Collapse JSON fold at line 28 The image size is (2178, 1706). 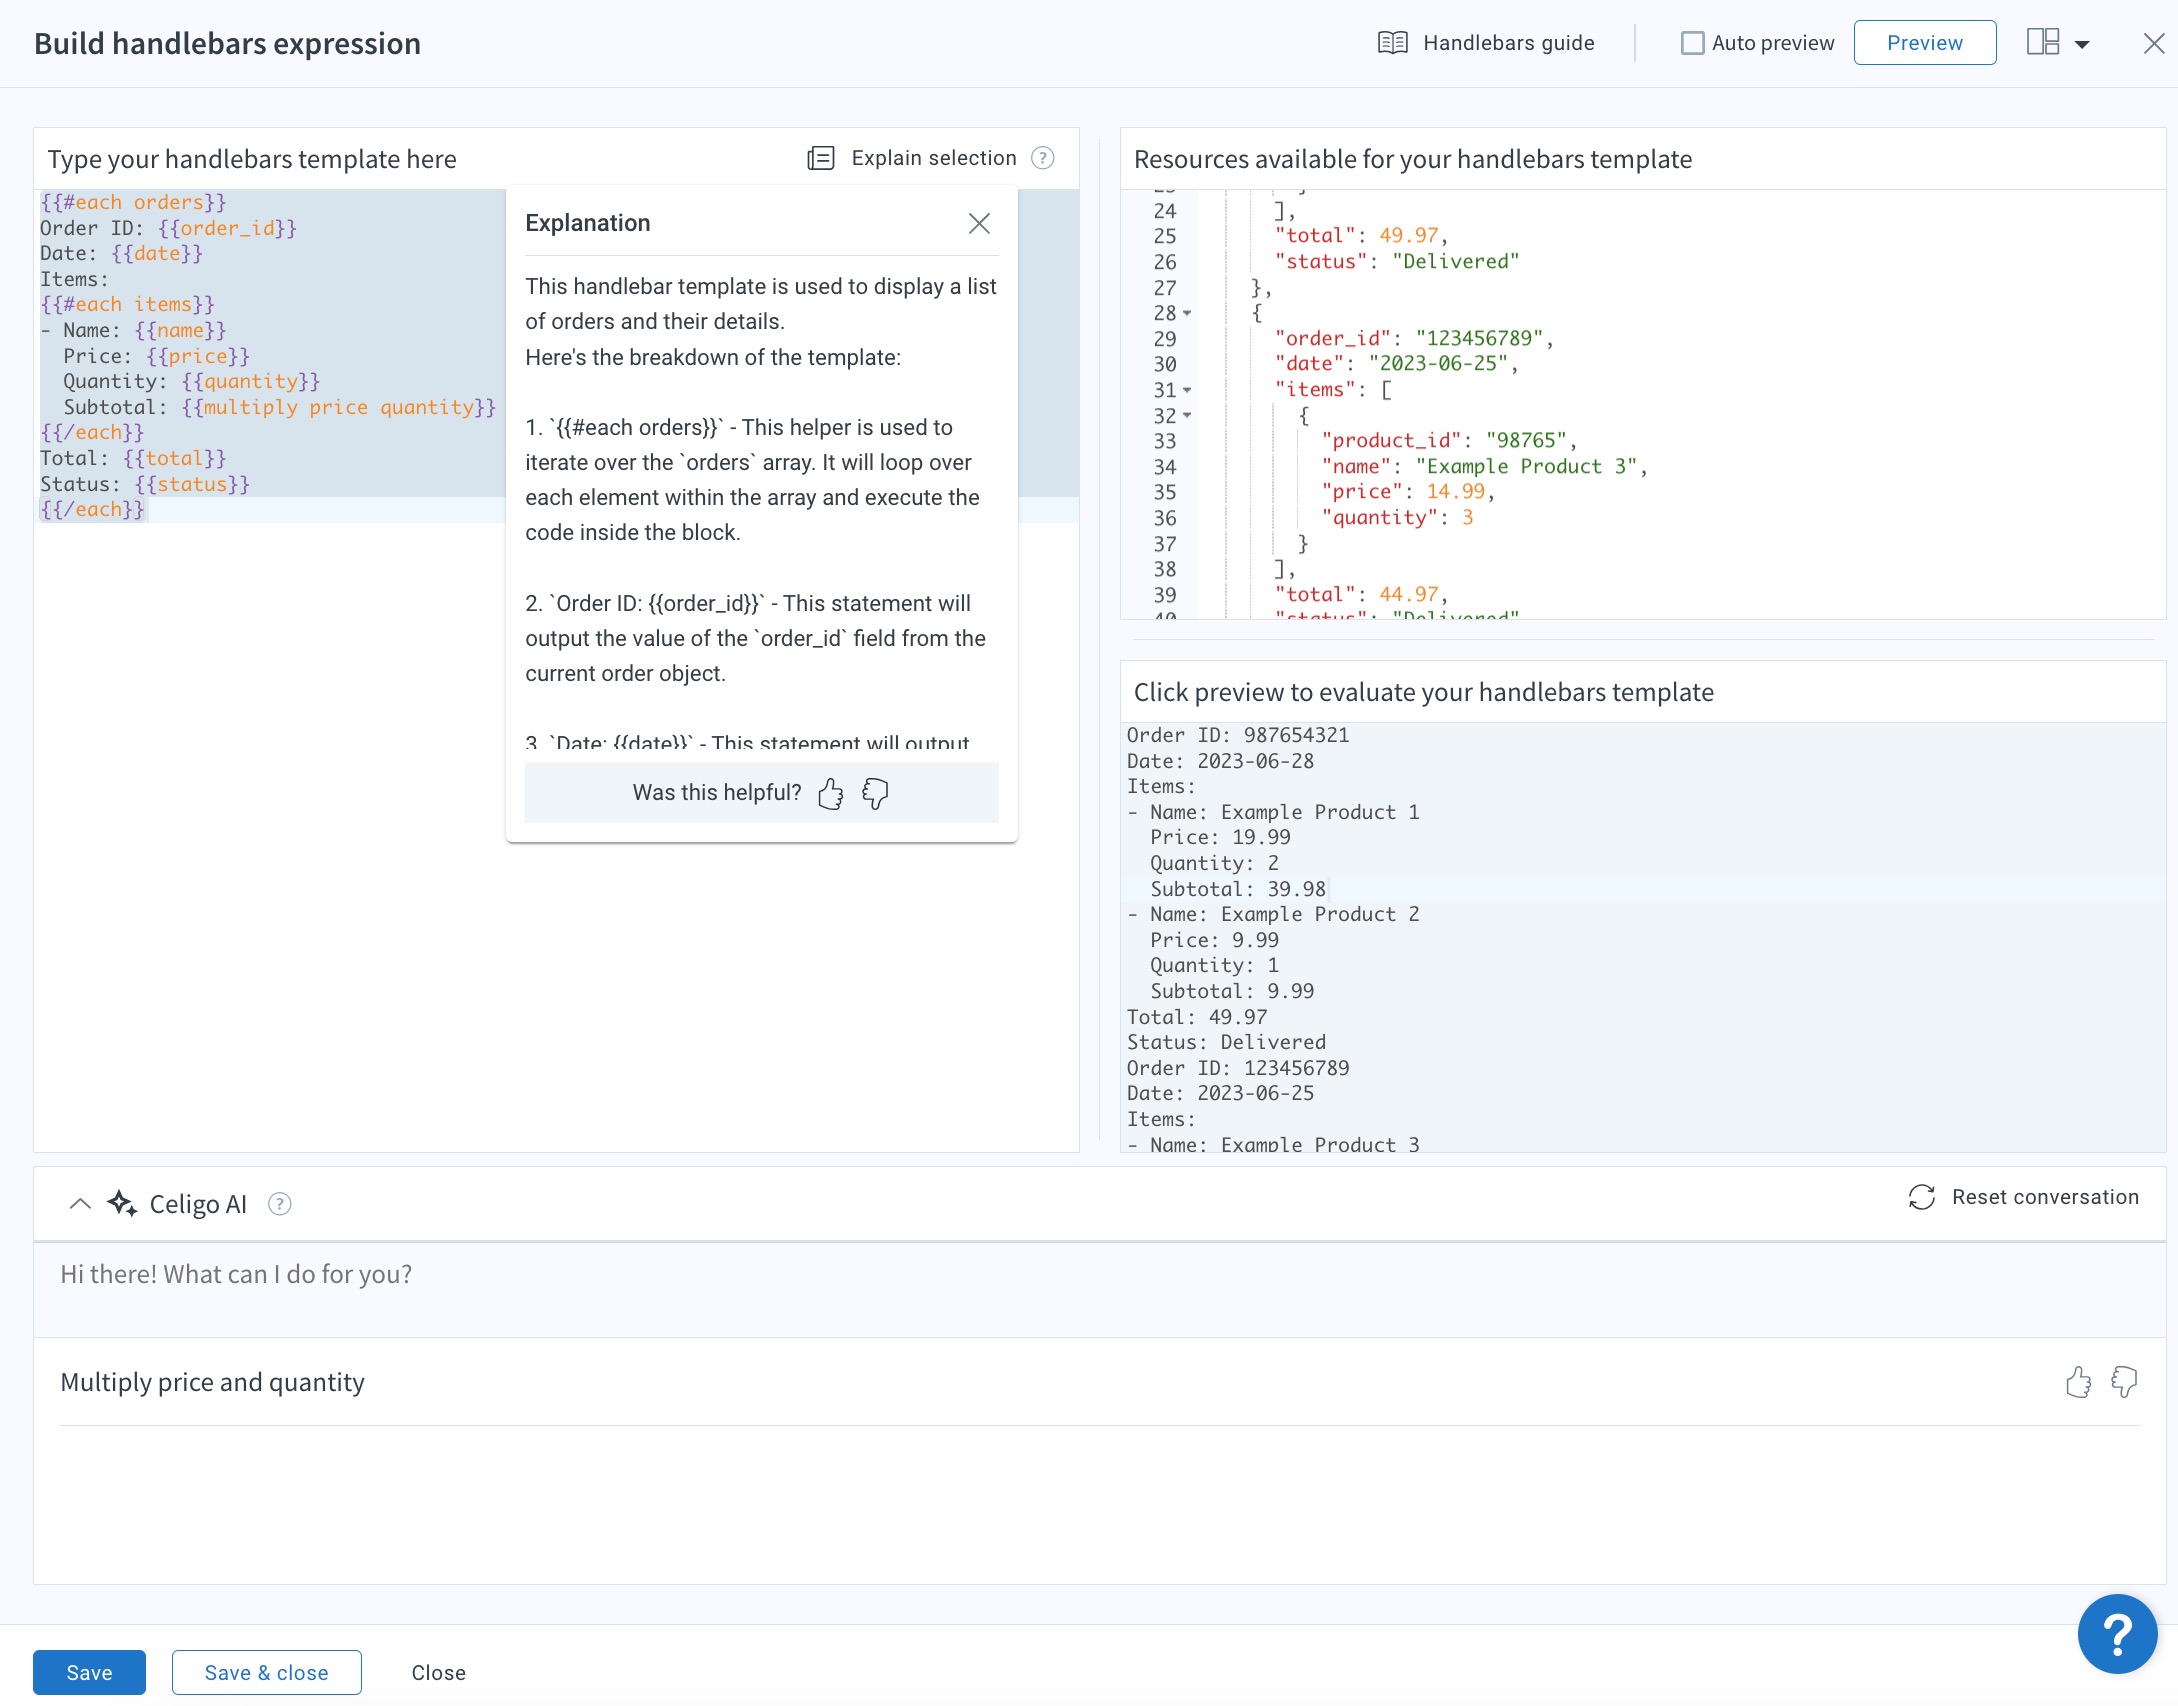(x=1187, y=313)
